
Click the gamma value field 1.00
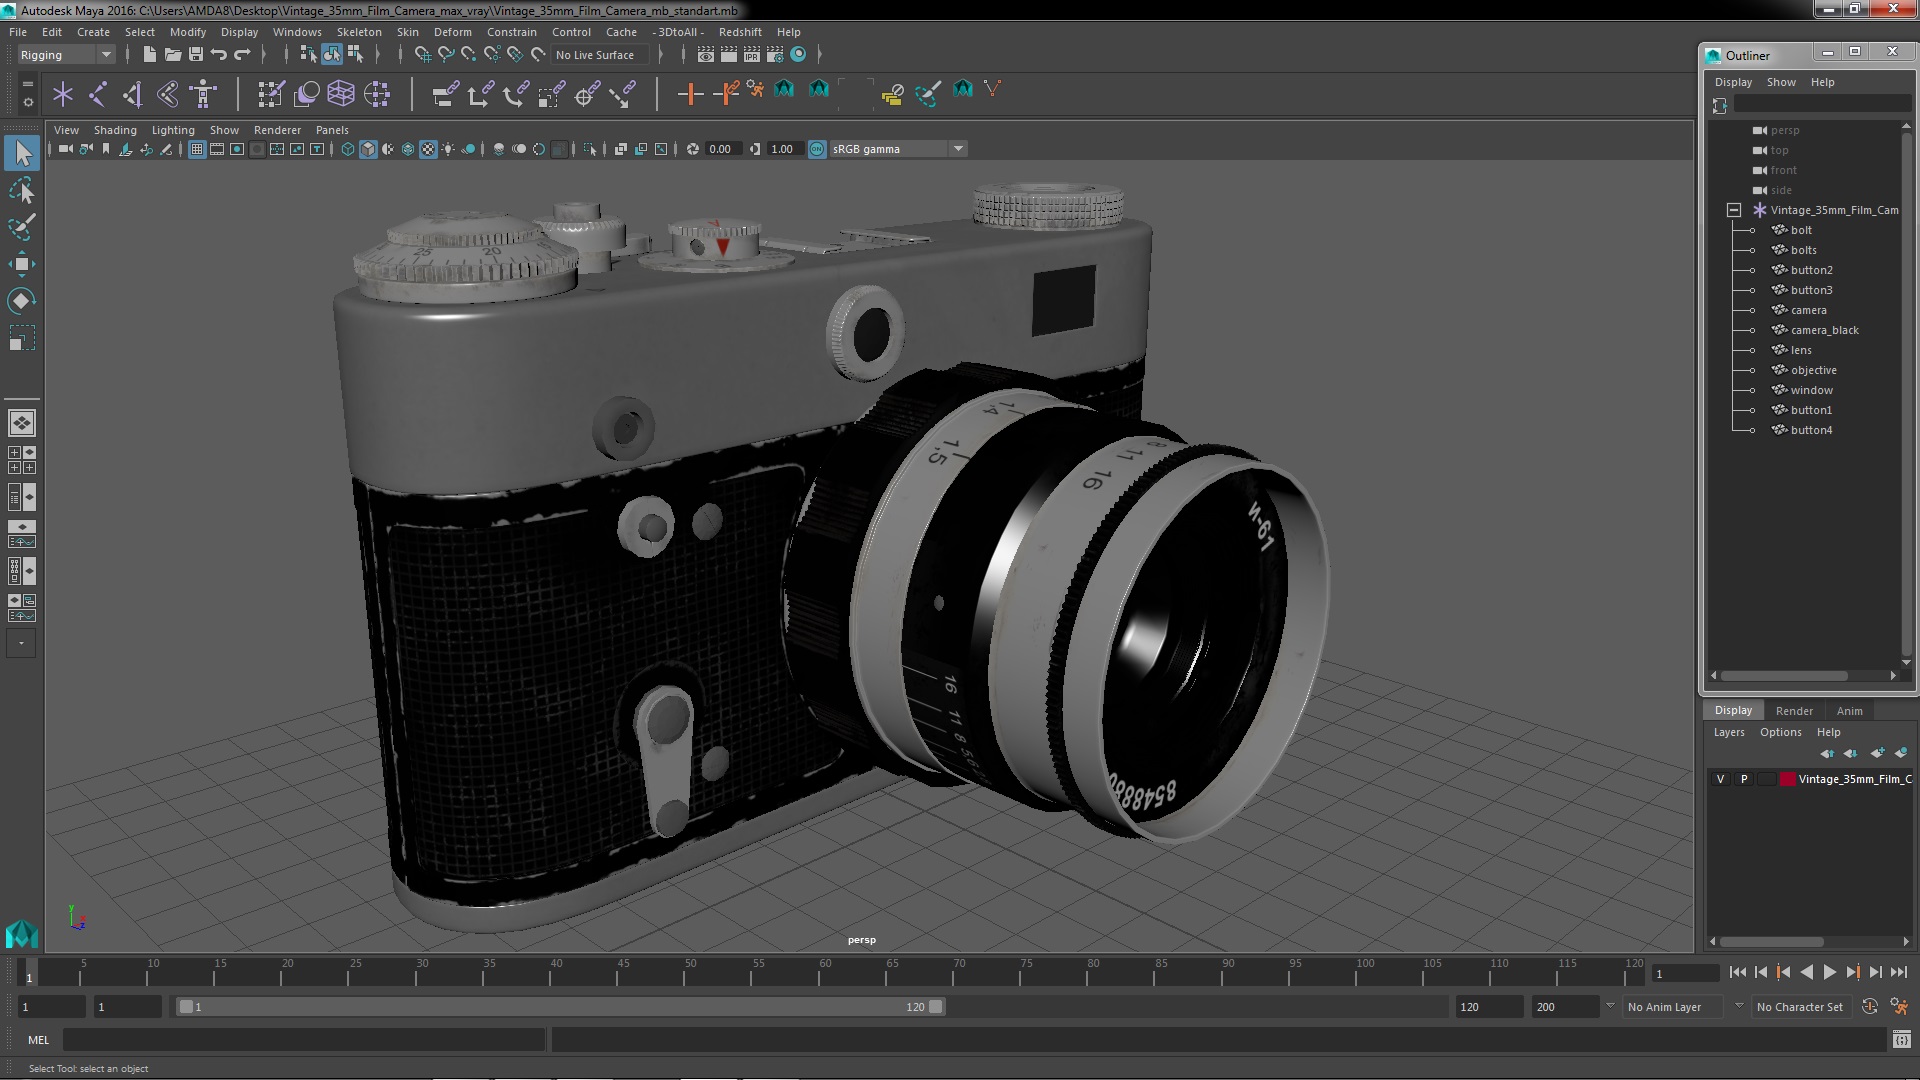785,149
